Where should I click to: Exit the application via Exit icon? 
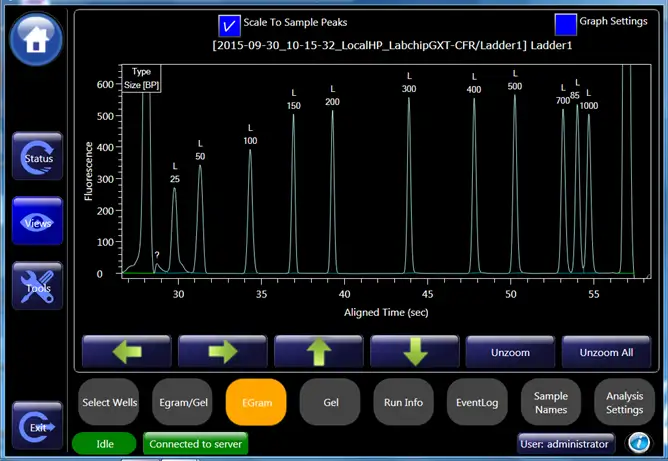coord(37,426)
